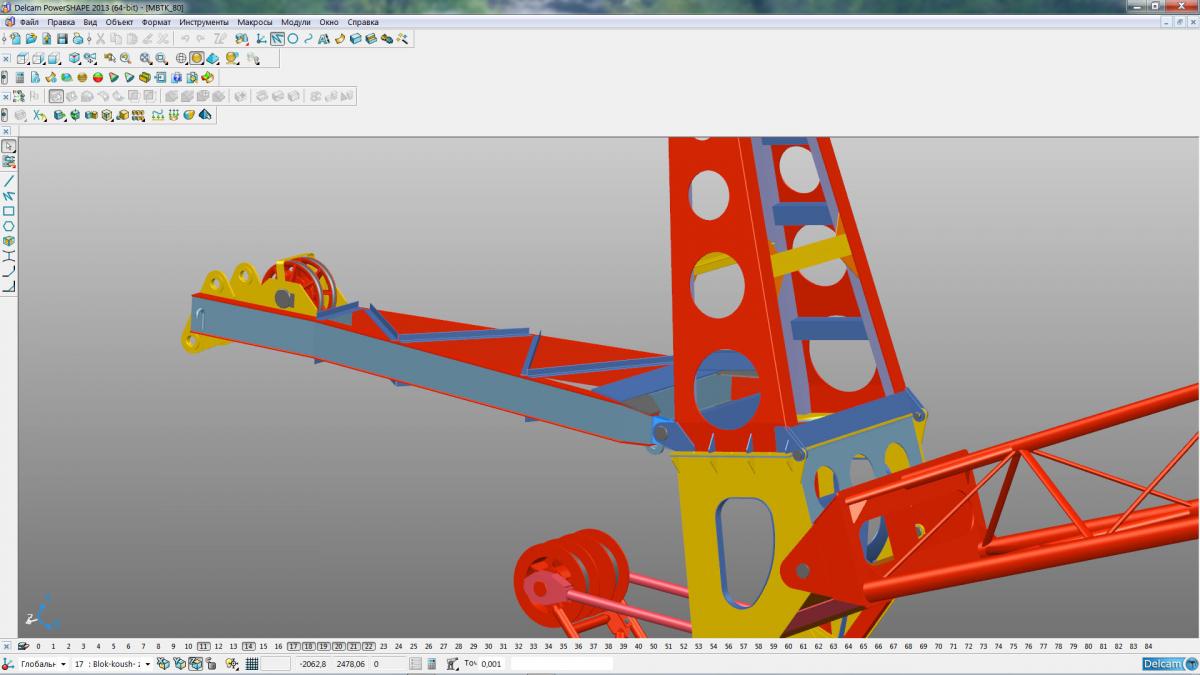Viewport: 1200px width, 675px height.
Task: Select the chamfer tool in left toolbar
Action: (9, 286)
